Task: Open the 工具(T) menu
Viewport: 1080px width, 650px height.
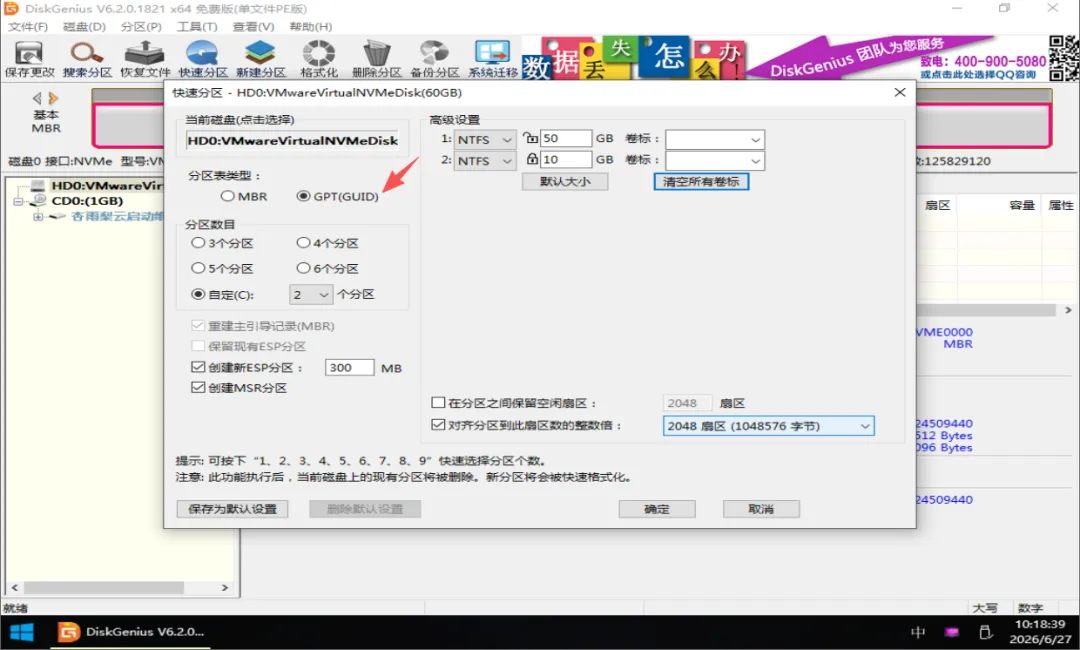Action: (x=197, y=27)
